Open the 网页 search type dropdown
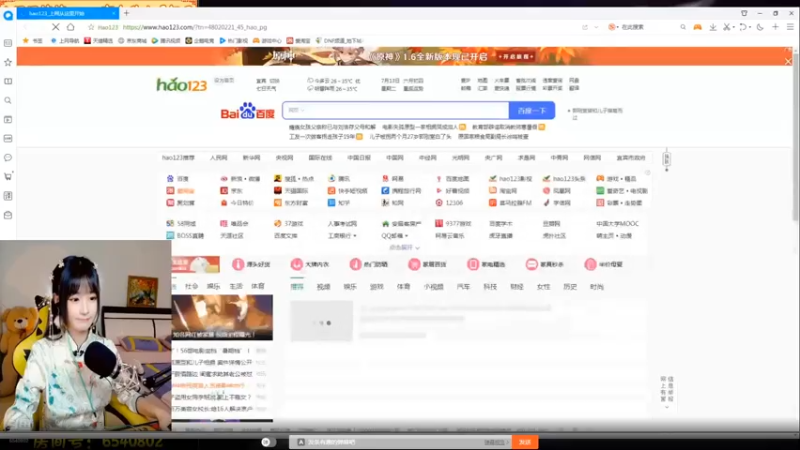This screenshot has height=450, width=800. click(296, 110)
